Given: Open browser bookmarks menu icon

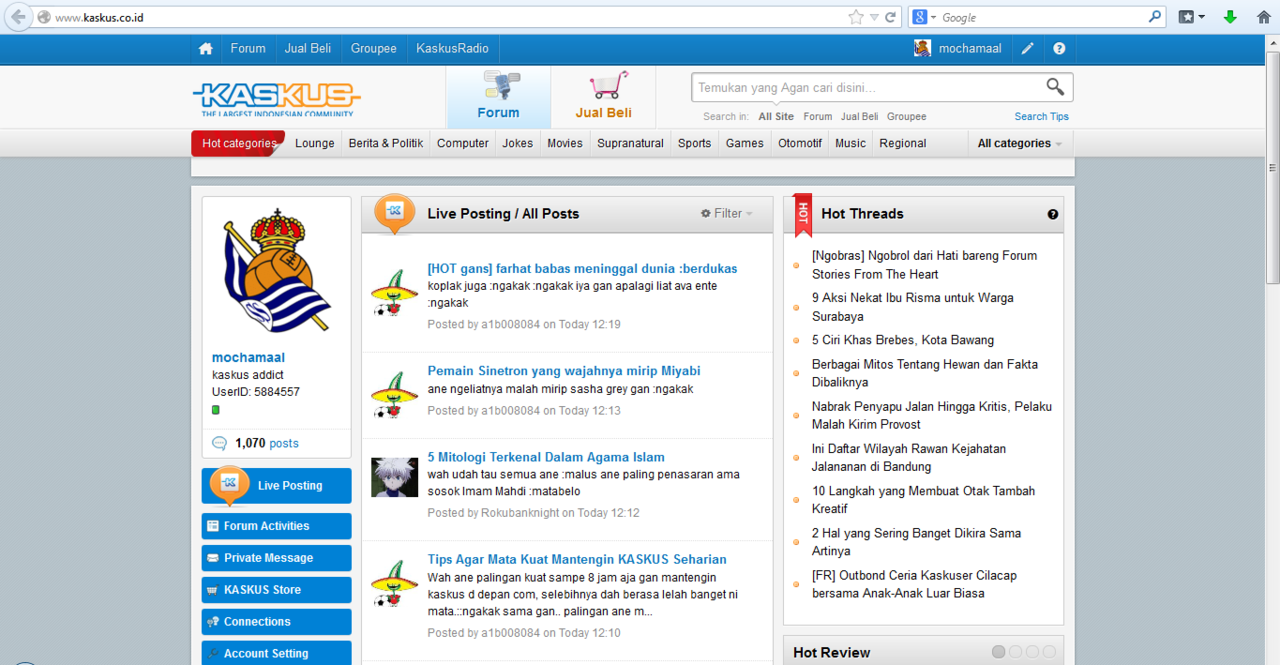Looking at the screenshot, I should 1191,17.
